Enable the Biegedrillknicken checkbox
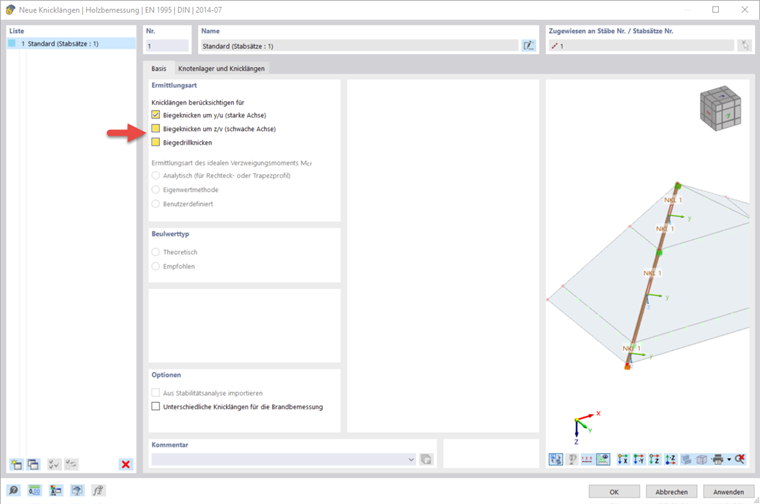The height and width of the screenshot is (504, 760). coord(156,142)
